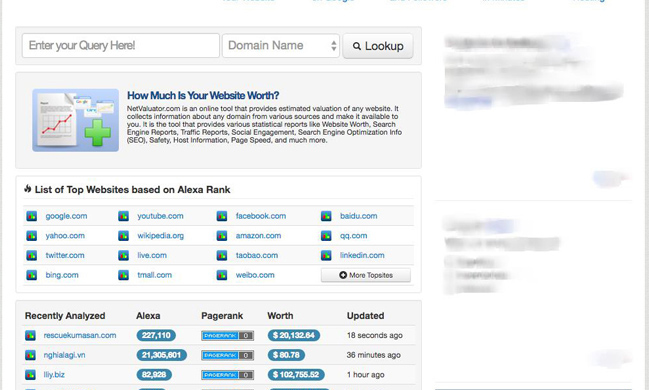The width and height of the screenshot is (649, 390).
Task: Open the Domain Name dropdown
Action: [x=281, y=46]
